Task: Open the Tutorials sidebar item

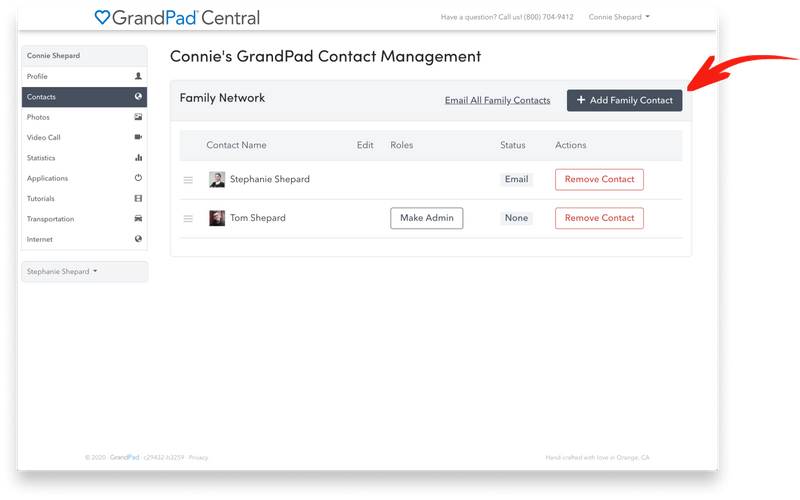Action: 42,199
